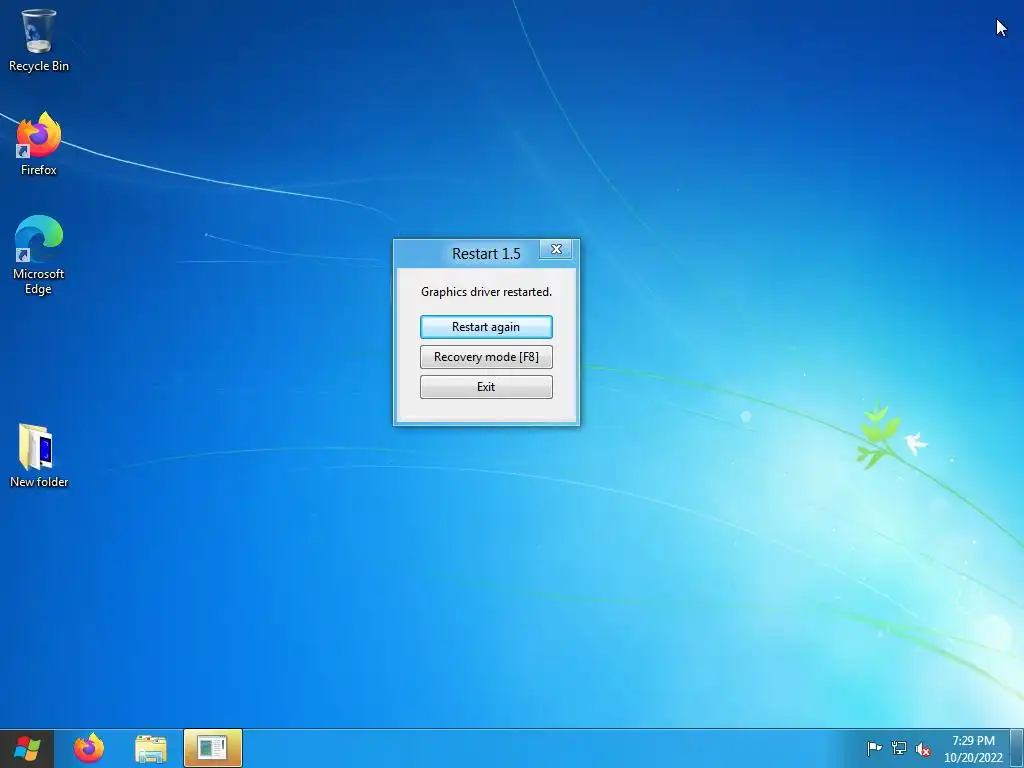Select Recovery mode [F8] button
Image resolution: width=1024 pixels, height=768 pixels.
486,357
